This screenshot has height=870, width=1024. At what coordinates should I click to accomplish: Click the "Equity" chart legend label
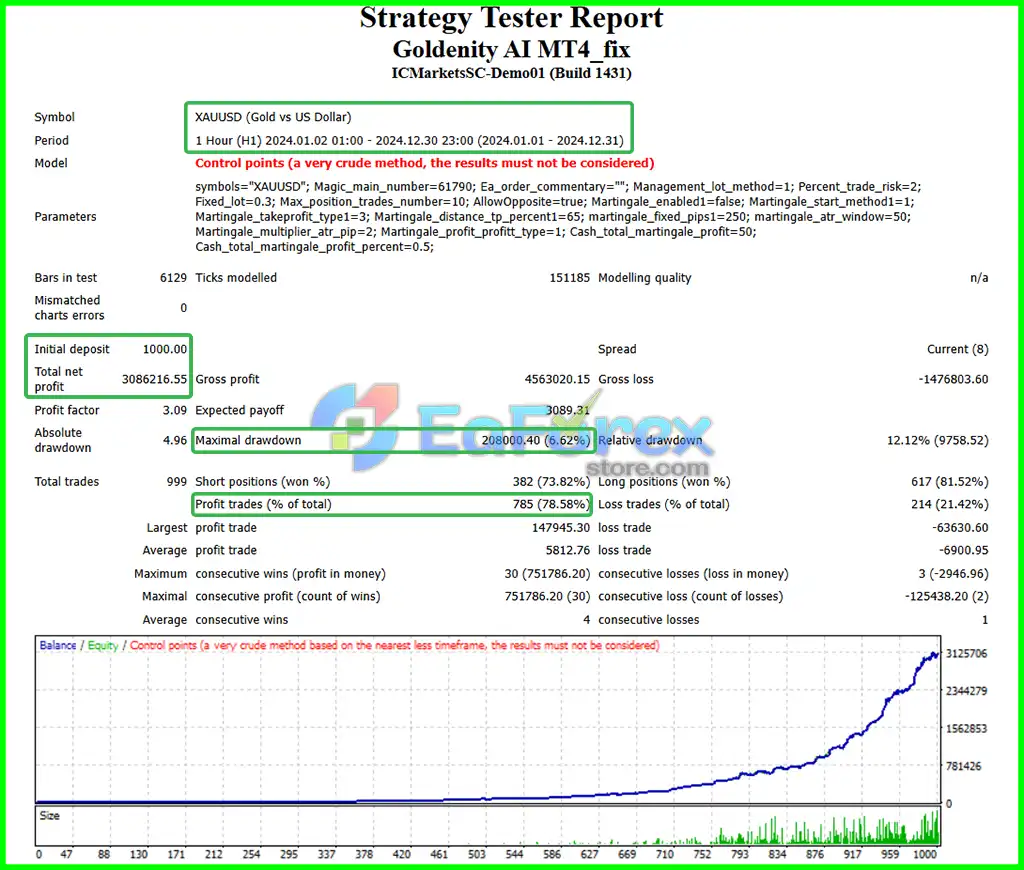coord(103,645)
